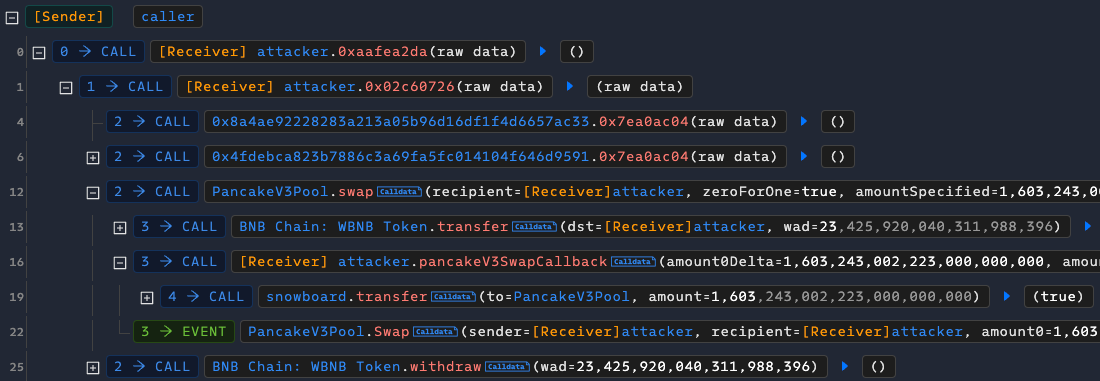
Task: Select the caller tag
Action: (x=168, y=17)
